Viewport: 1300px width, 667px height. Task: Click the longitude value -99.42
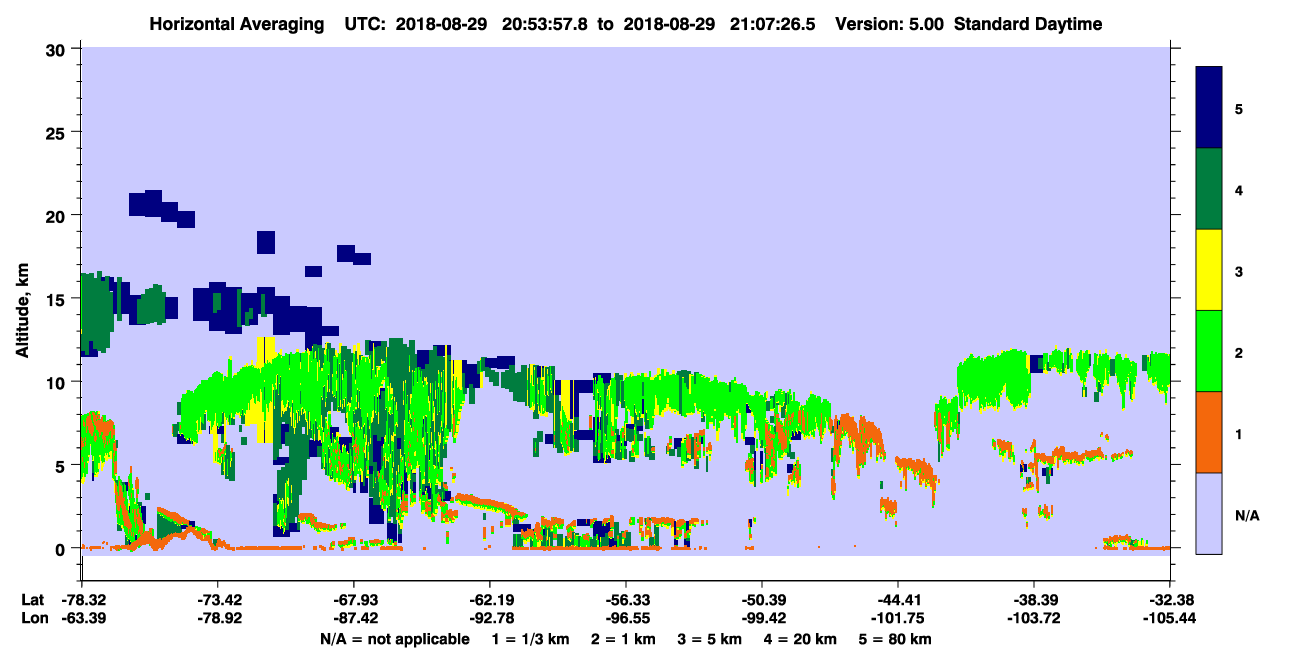click(x=762, y=618)
